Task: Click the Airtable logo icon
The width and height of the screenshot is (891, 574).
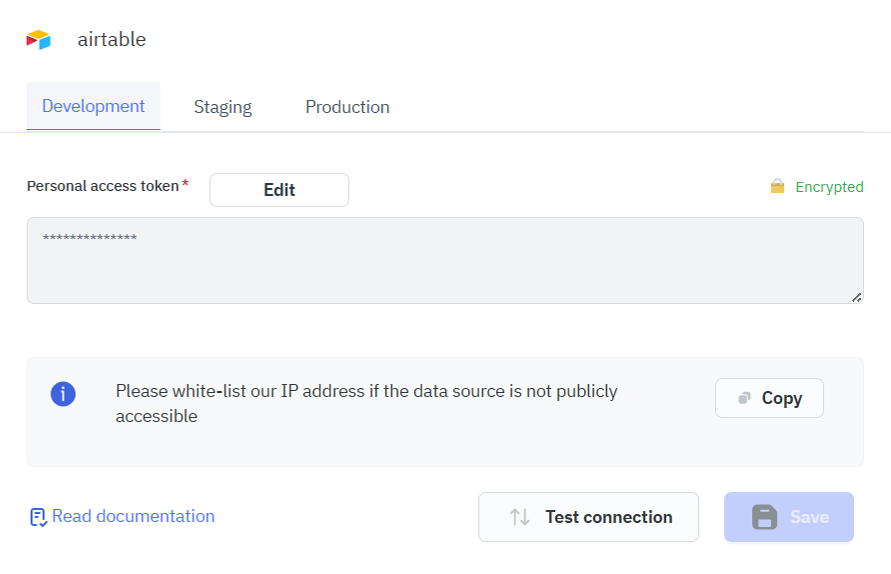Action: (39, 40)
